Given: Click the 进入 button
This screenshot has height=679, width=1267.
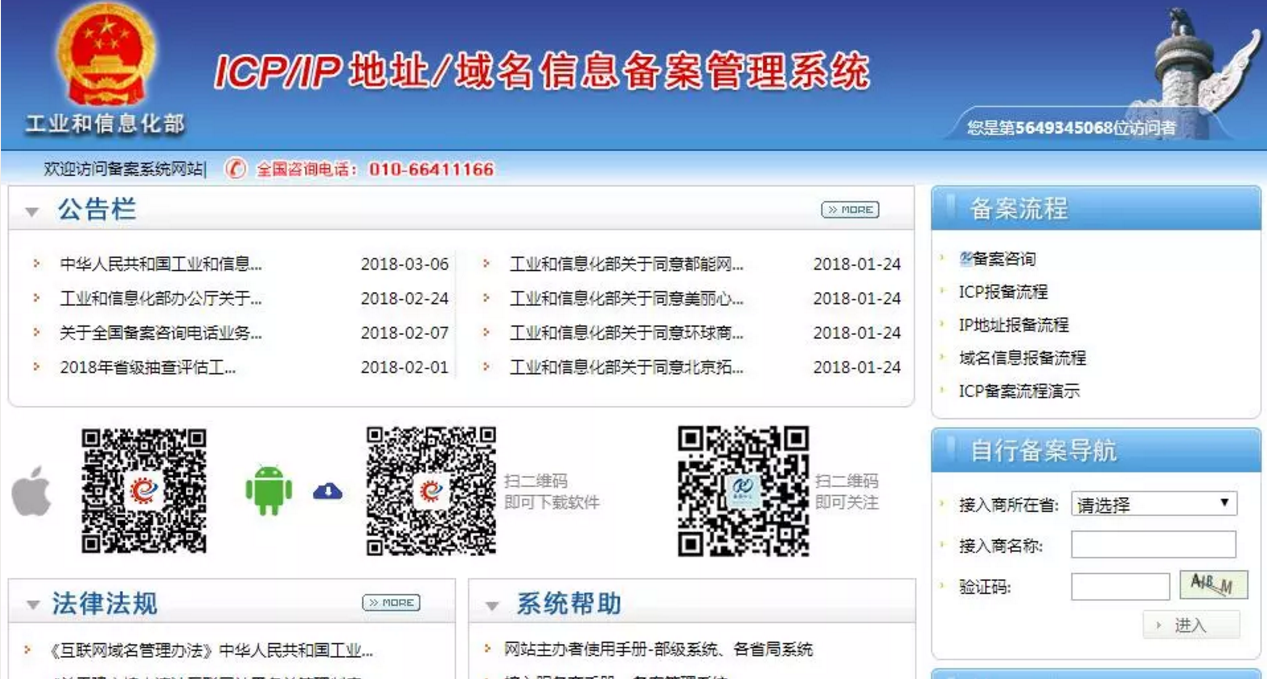Looking at the screenshot, I should [1191, 625].
